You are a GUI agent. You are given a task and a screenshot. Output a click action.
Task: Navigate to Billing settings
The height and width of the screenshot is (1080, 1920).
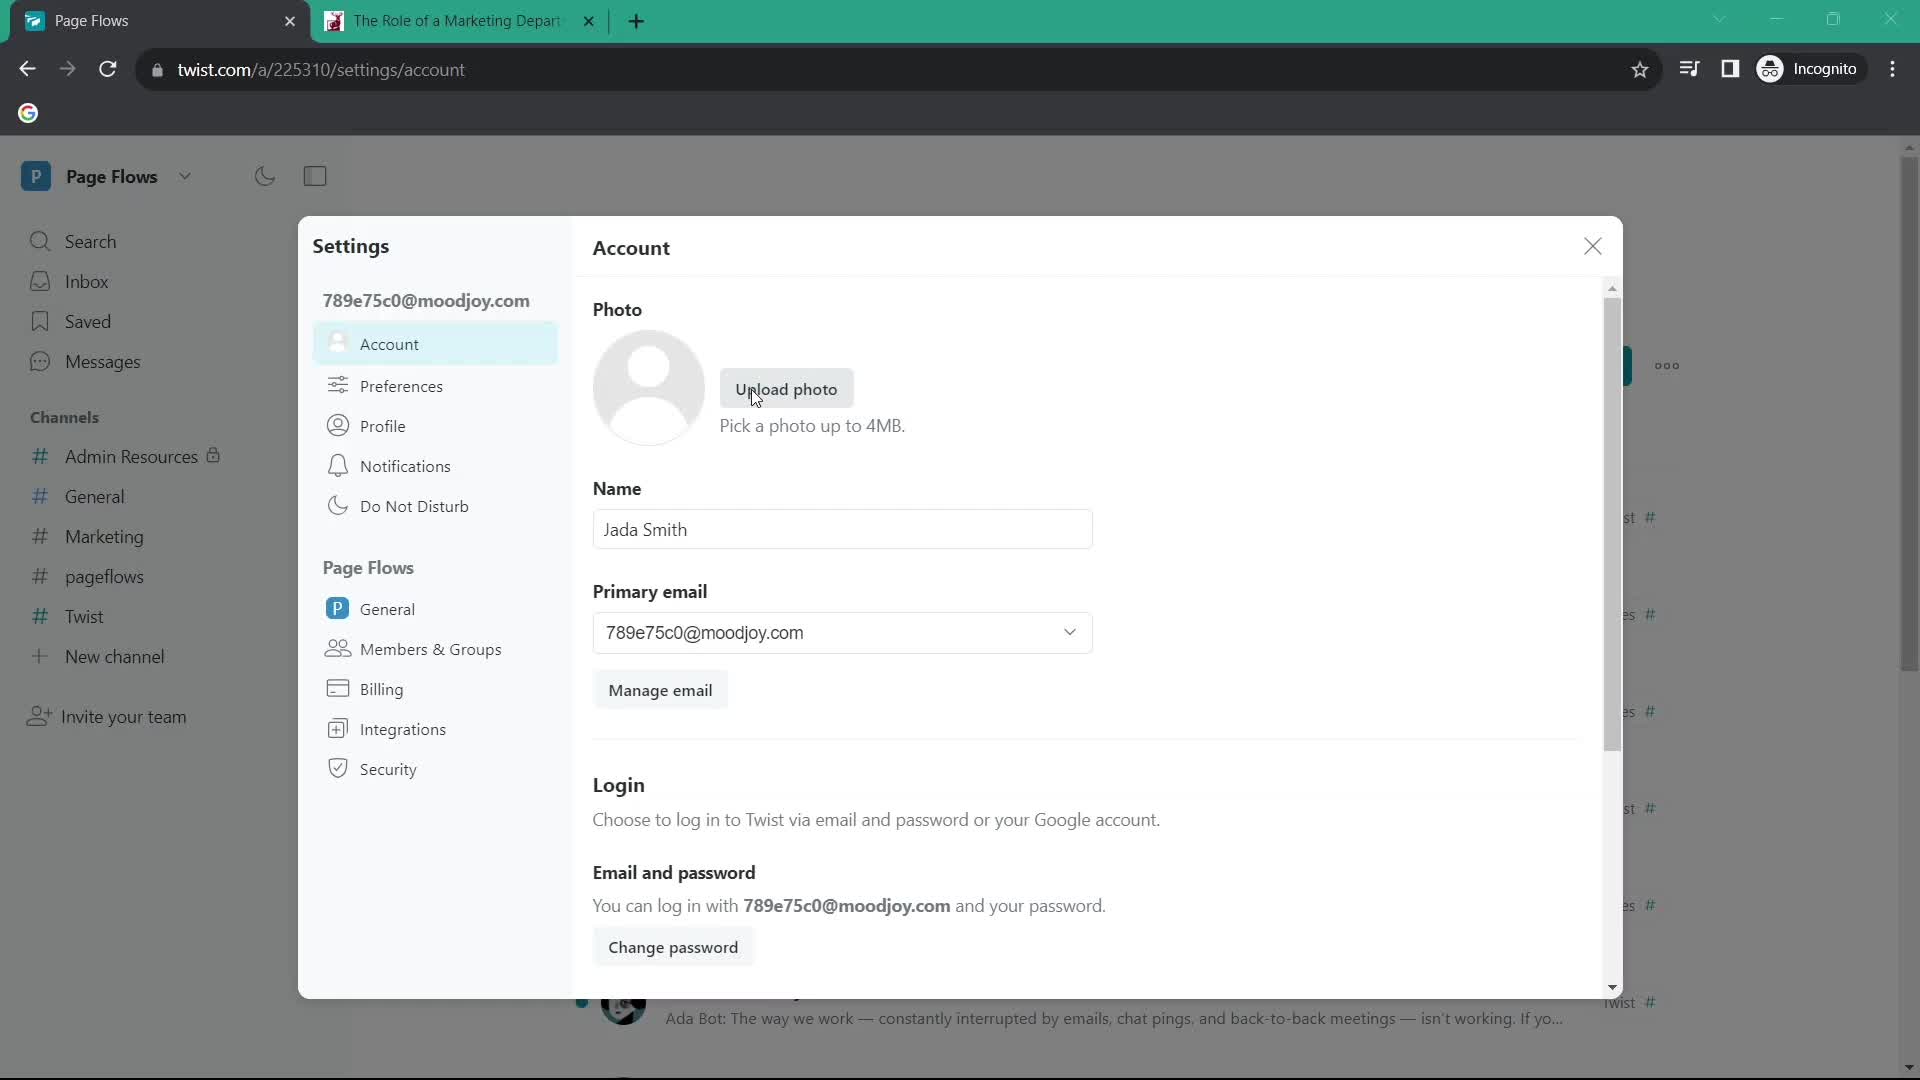(x=381, y=688)
